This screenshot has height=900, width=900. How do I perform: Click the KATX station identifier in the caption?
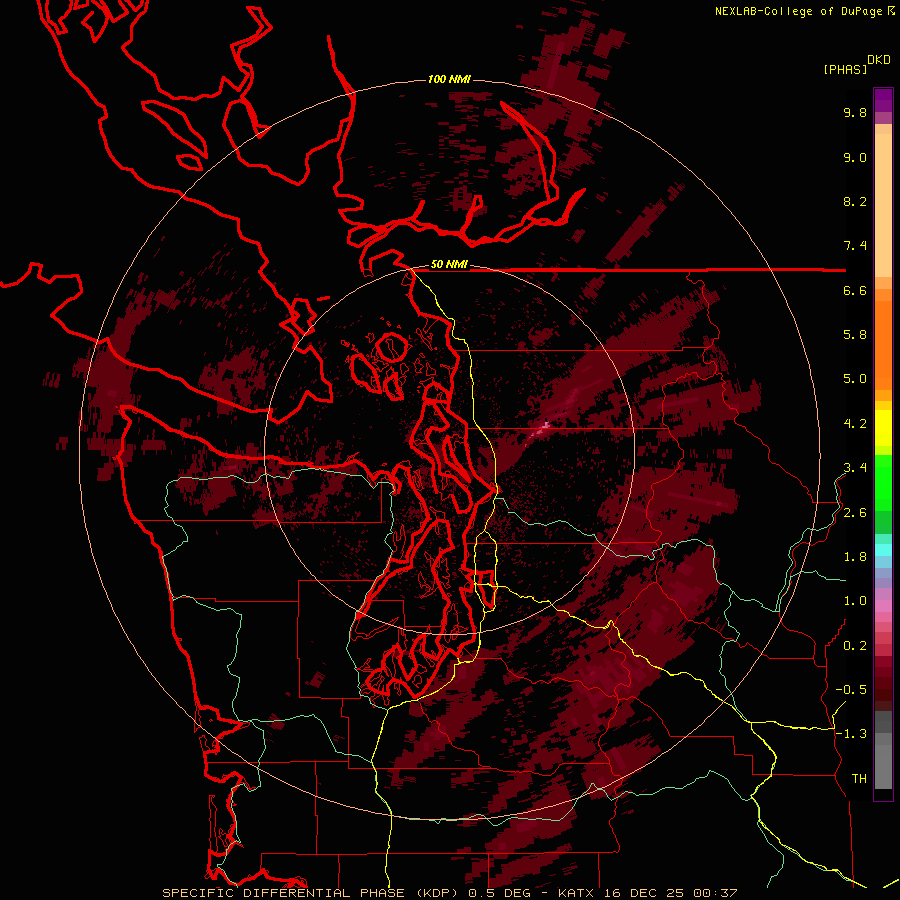[576, 893]
